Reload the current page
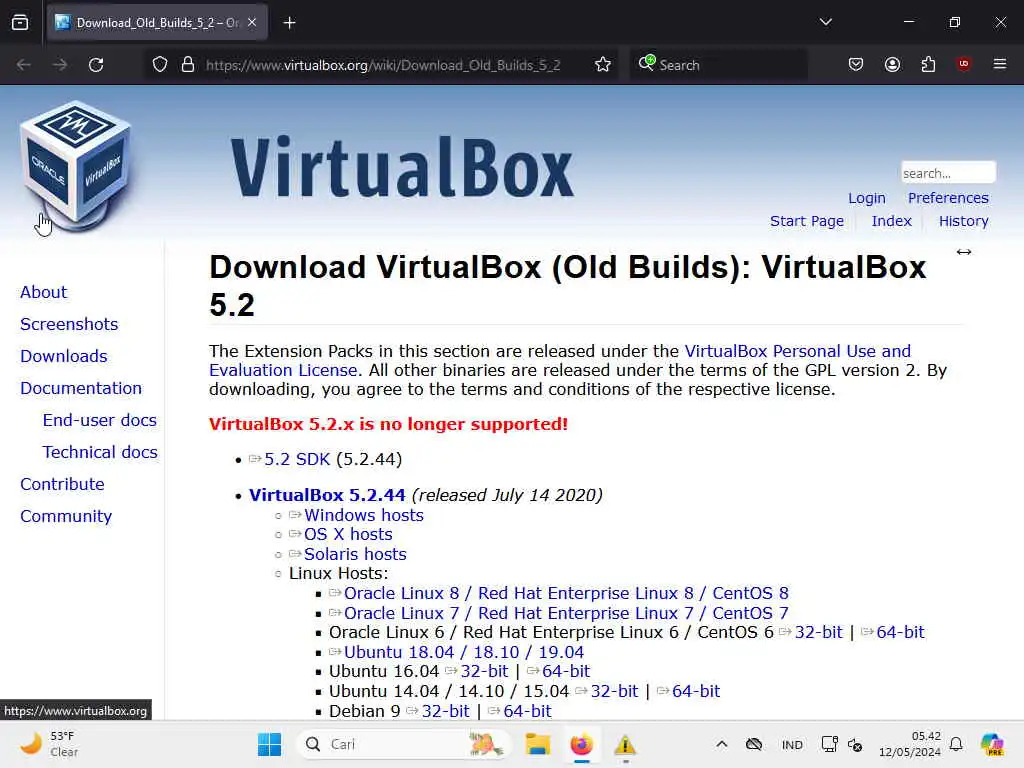 (x=96, y=65)
